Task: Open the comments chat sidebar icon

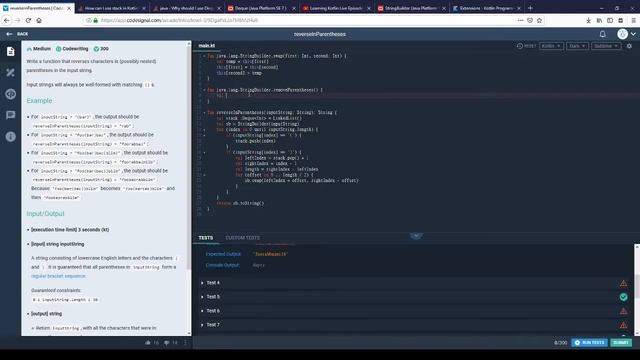Action: tap(11, 115)
